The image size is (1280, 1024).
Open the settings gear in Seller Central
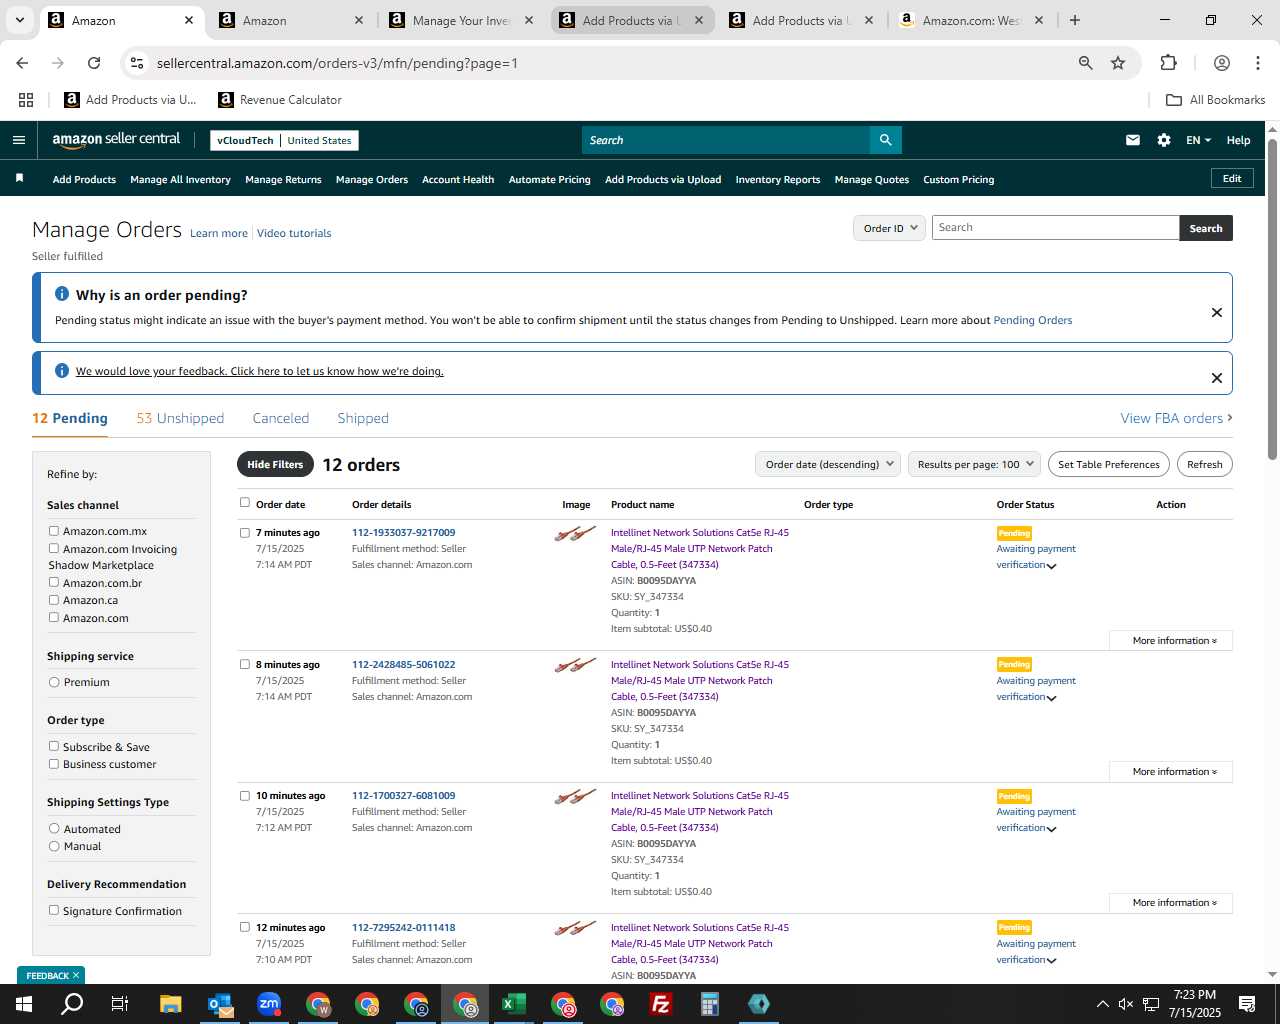1164,140
